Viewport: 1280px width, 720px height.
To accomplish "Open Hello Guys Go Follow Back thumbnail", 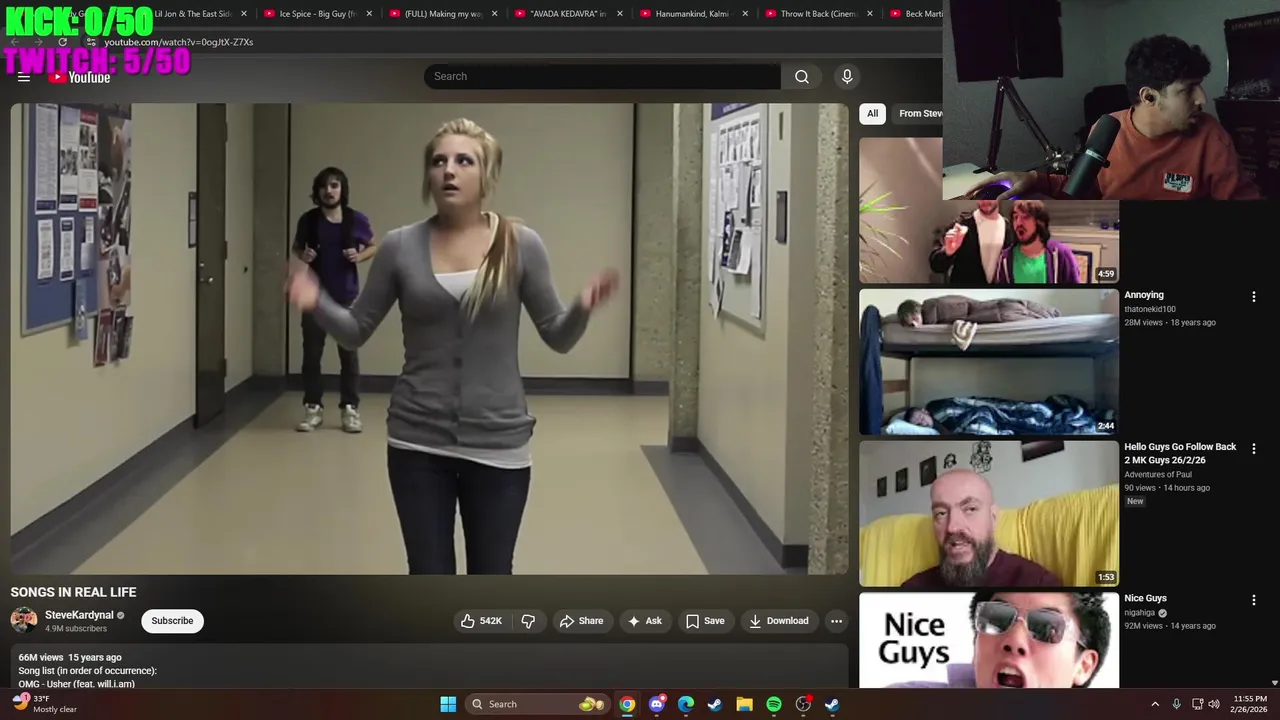I will [989, 513].
